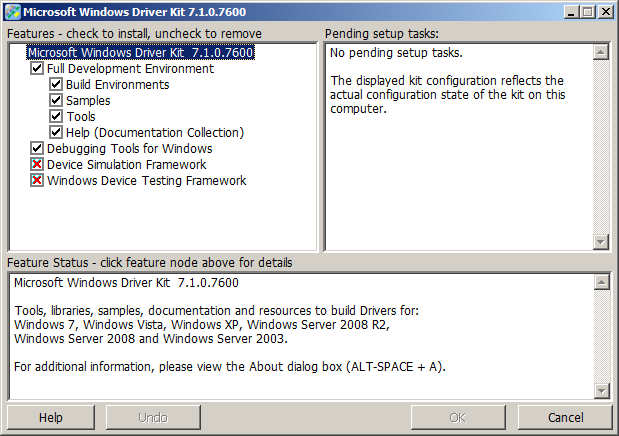Minimize the Driver Kit window
Screen dimensions: 619x436
tap(571, 12)
